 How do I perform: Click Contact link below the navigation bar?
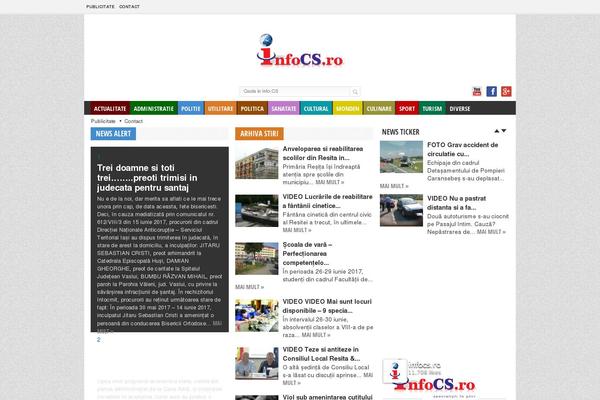[x=133, y=121]
